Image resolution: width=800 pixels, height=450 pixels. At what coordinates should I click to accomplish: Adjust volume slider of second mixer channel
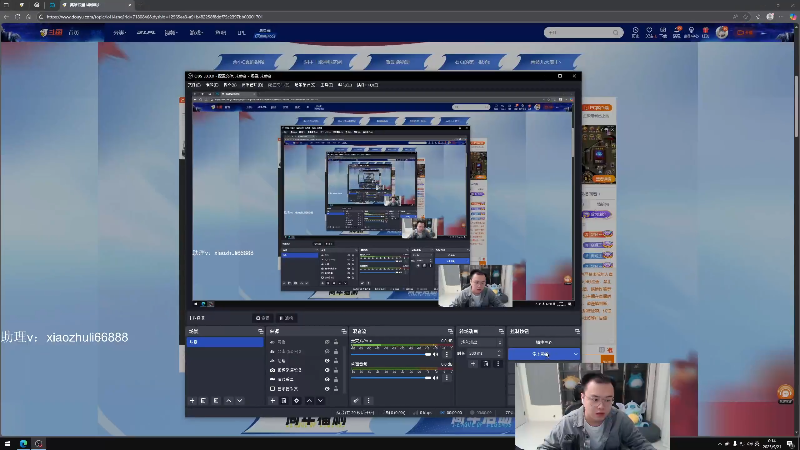(391, 378)
